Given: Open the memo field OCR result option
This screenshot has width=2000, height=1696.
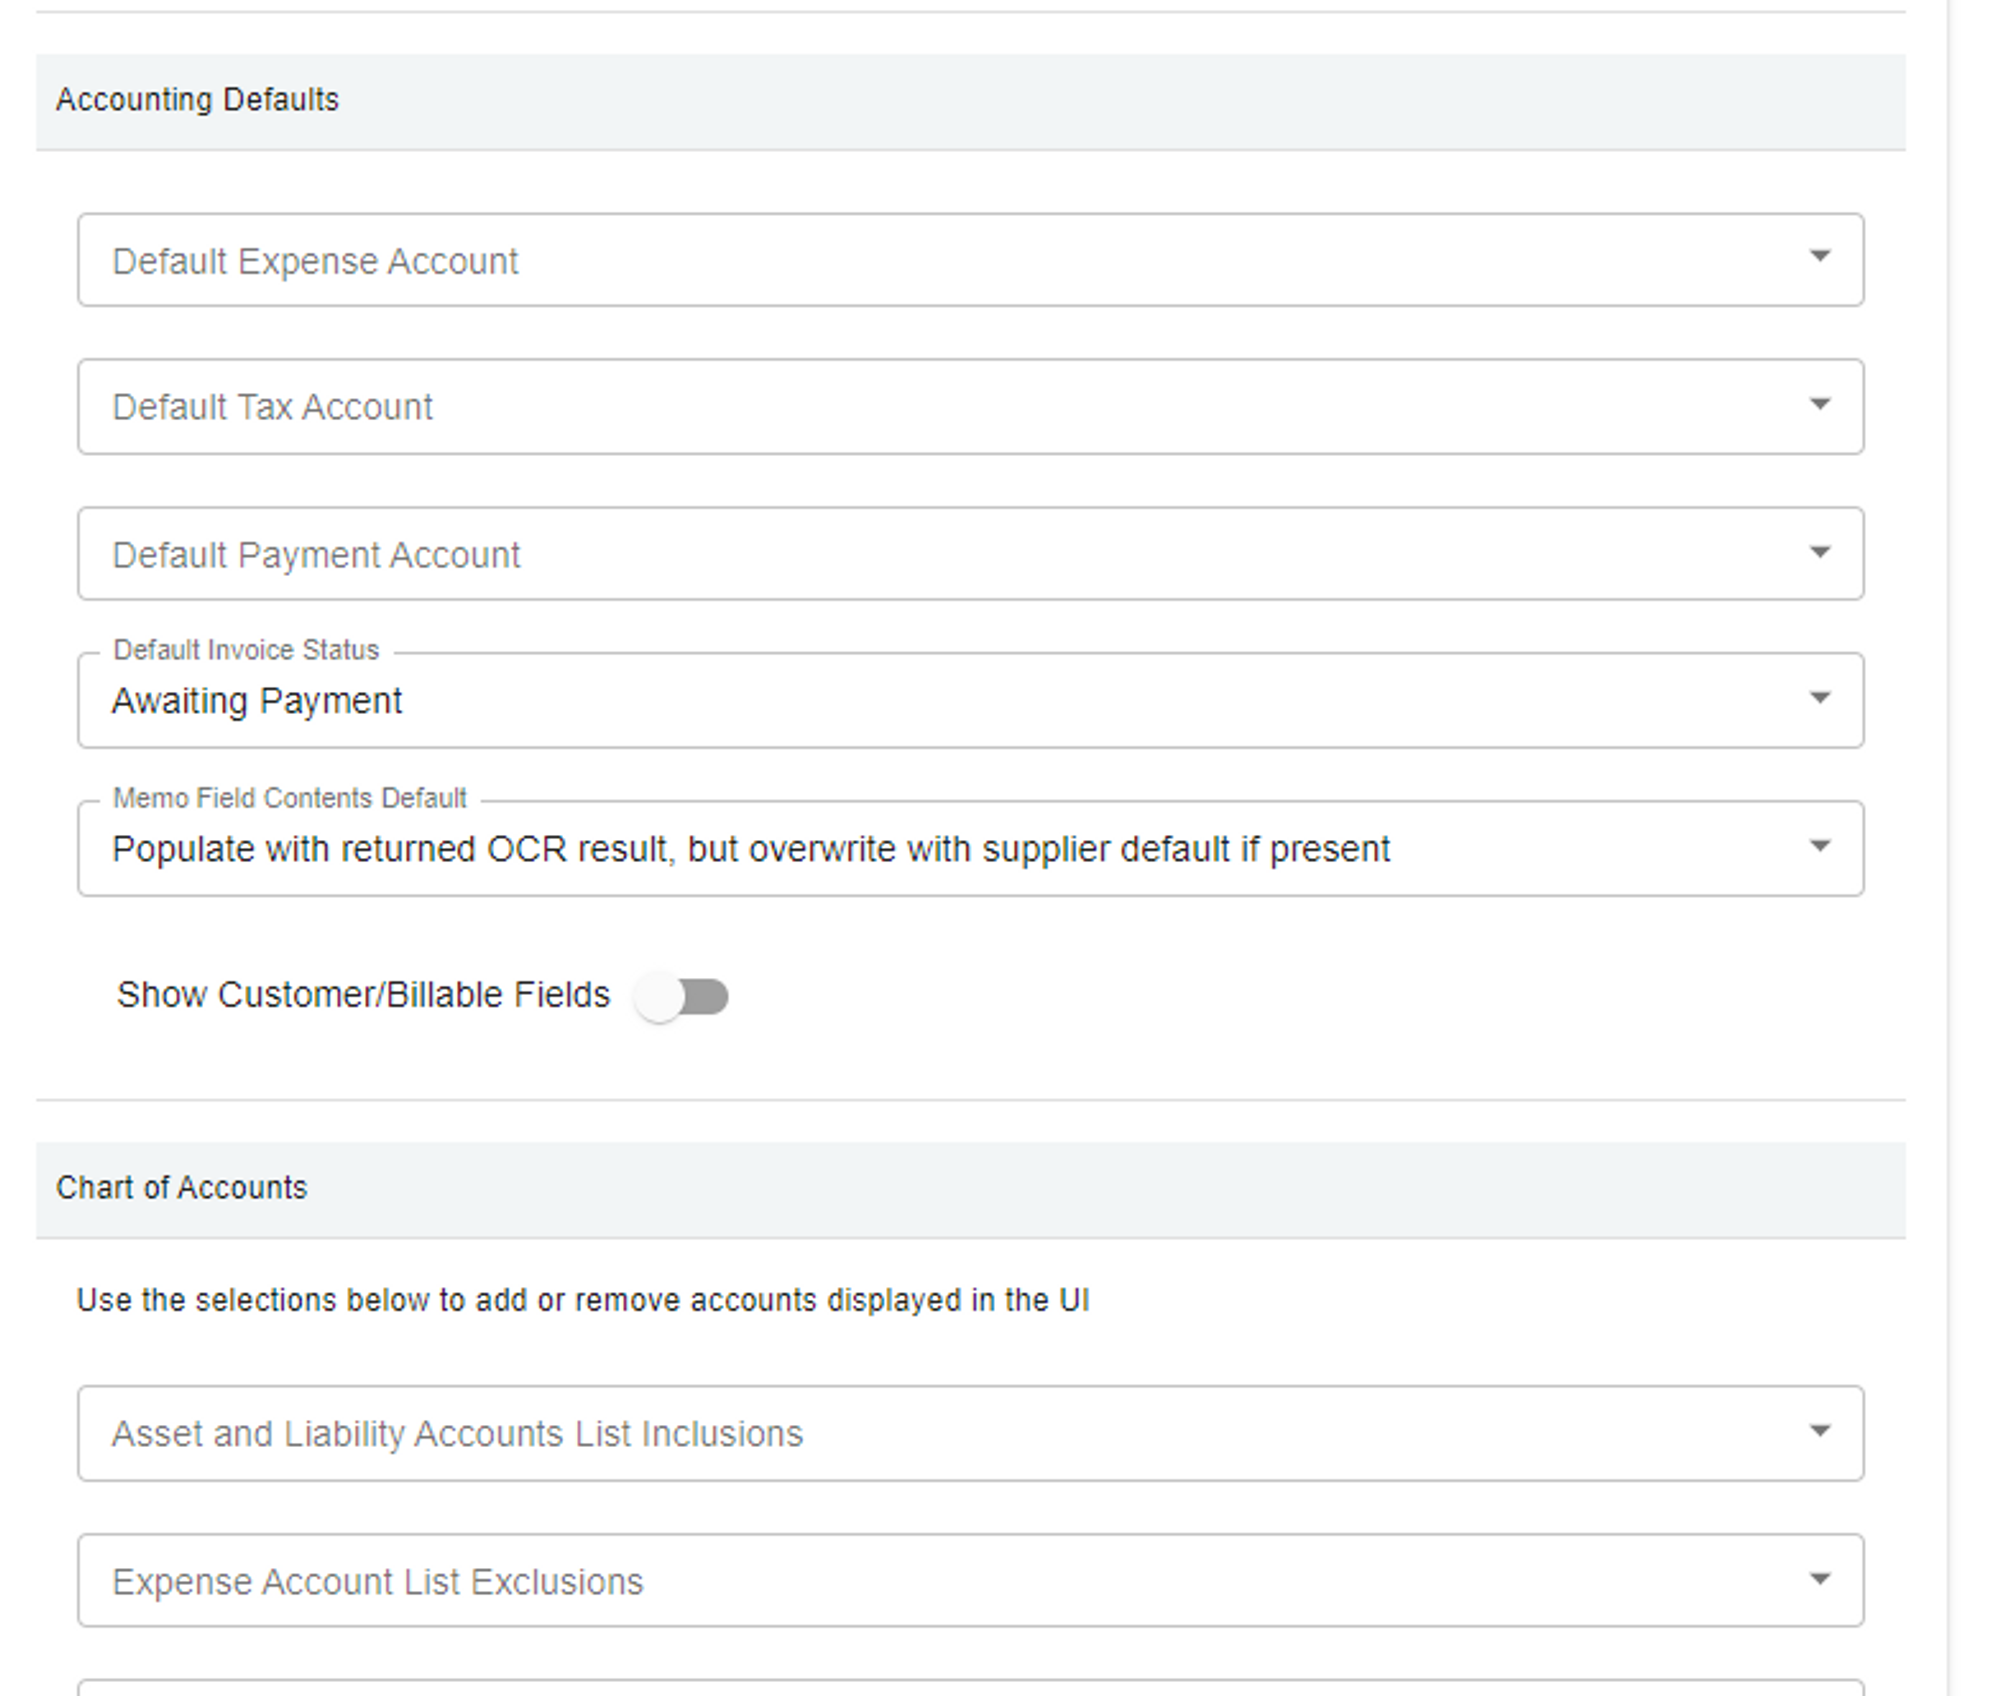Looking at the screenshot, I should coord(750,849).
